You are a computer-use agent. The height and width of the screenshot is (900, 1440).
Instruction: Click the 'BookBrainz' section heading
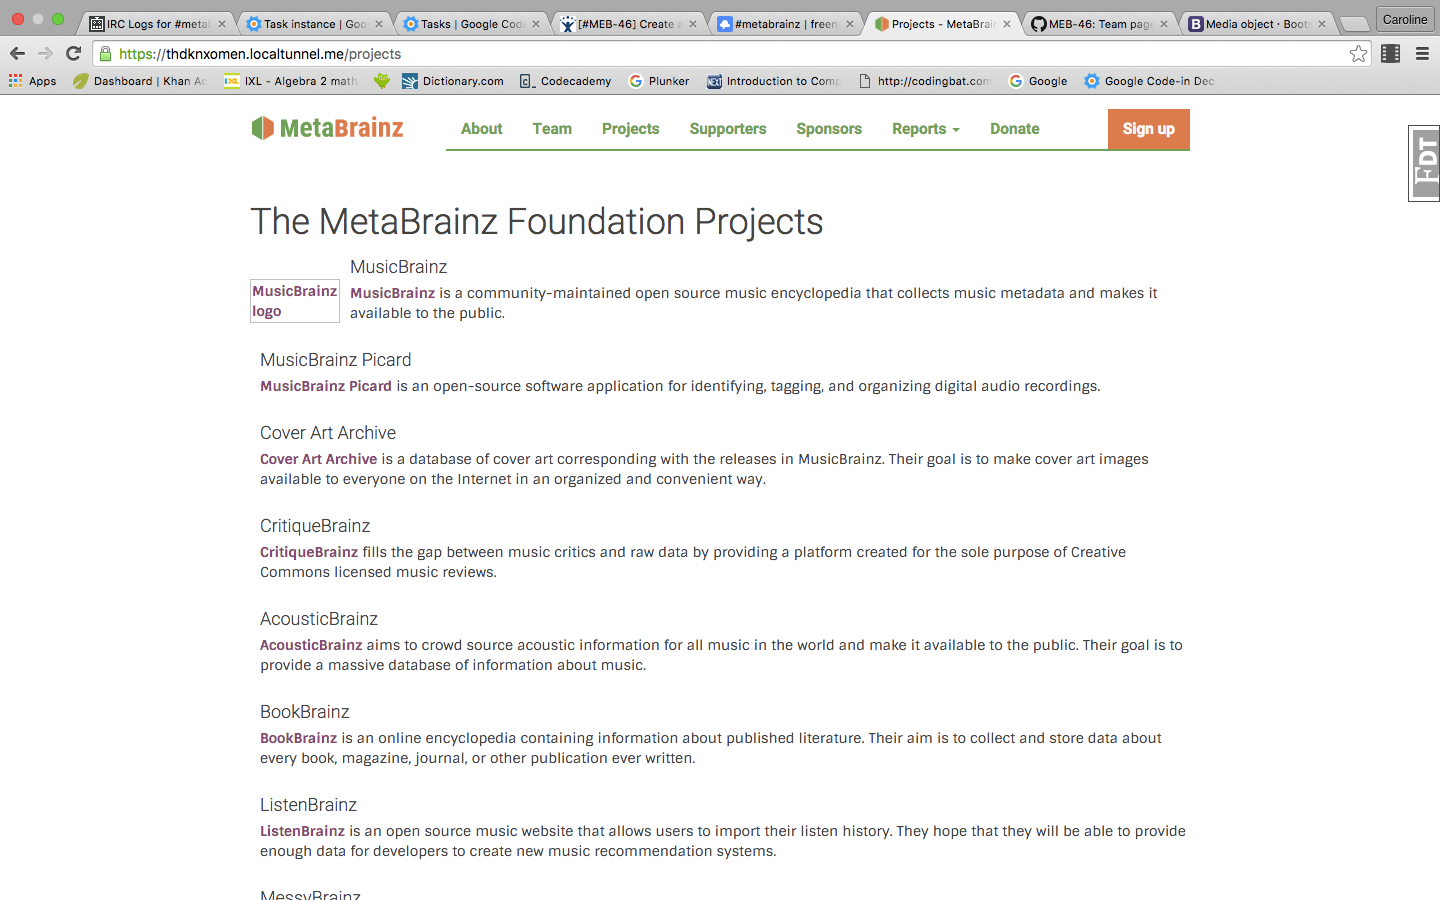point(305,712)
